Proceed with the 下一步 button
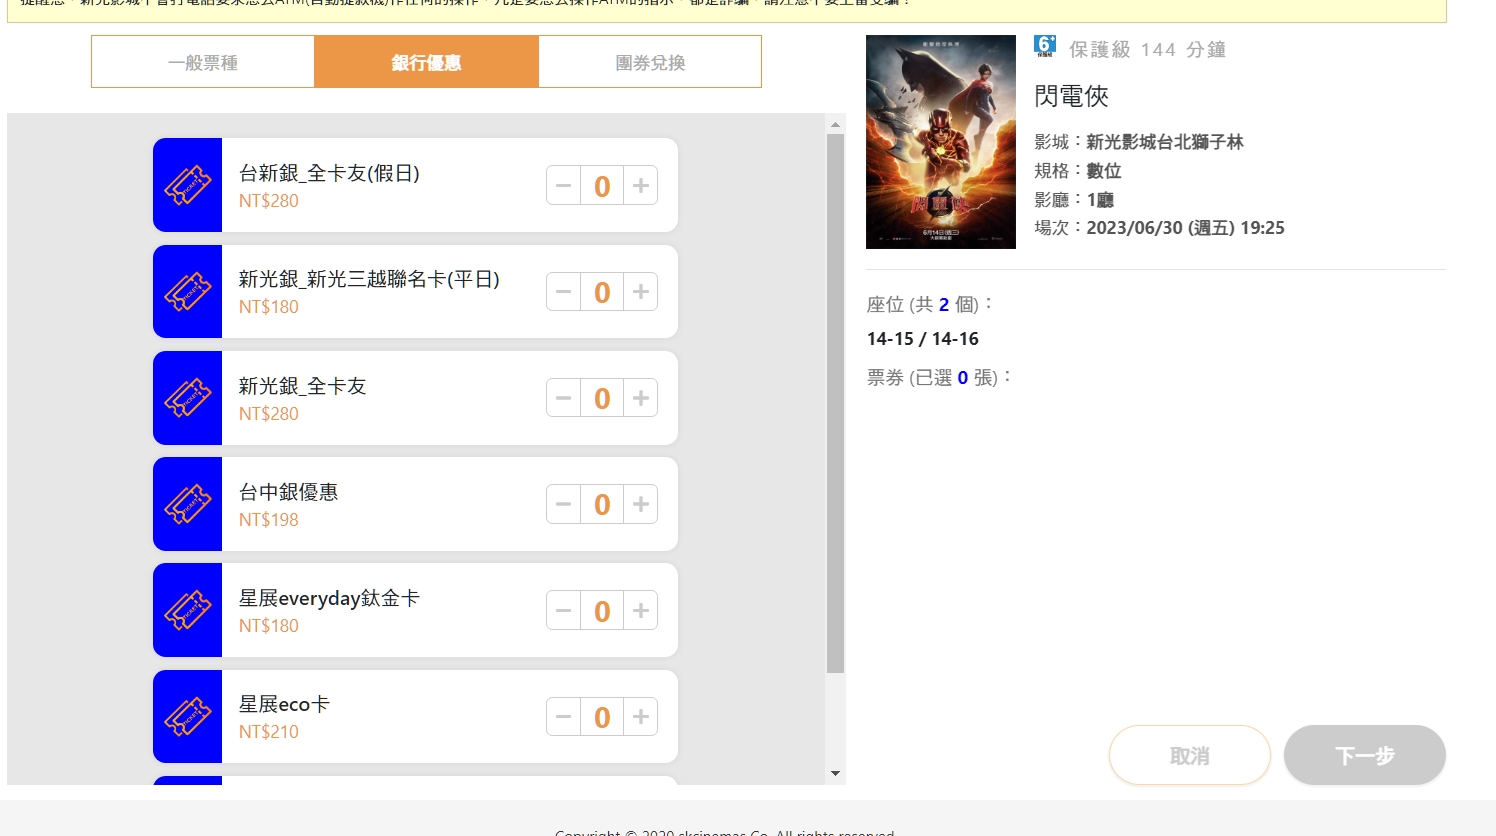 coord(1364,756)
